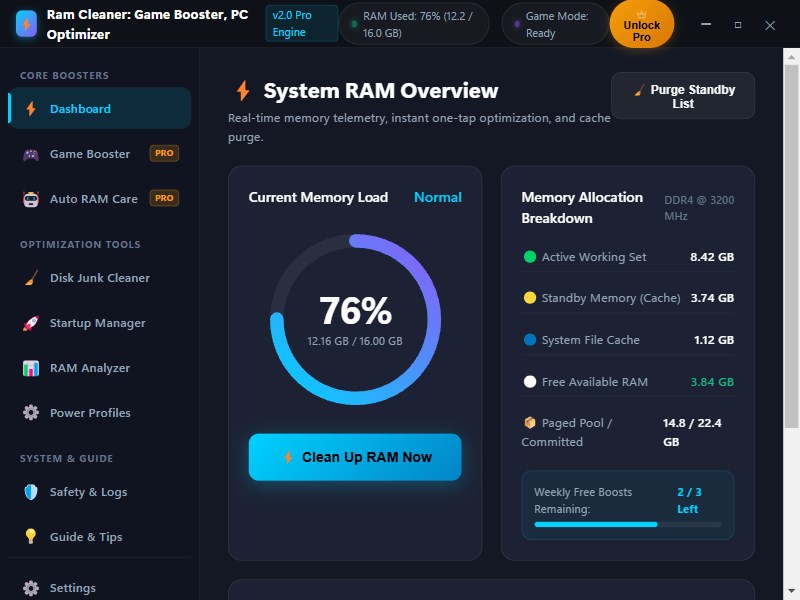Viewport: 800px width, 600px height.
Task: Click the Current Memory Load heading
Action: click(318, 197)
